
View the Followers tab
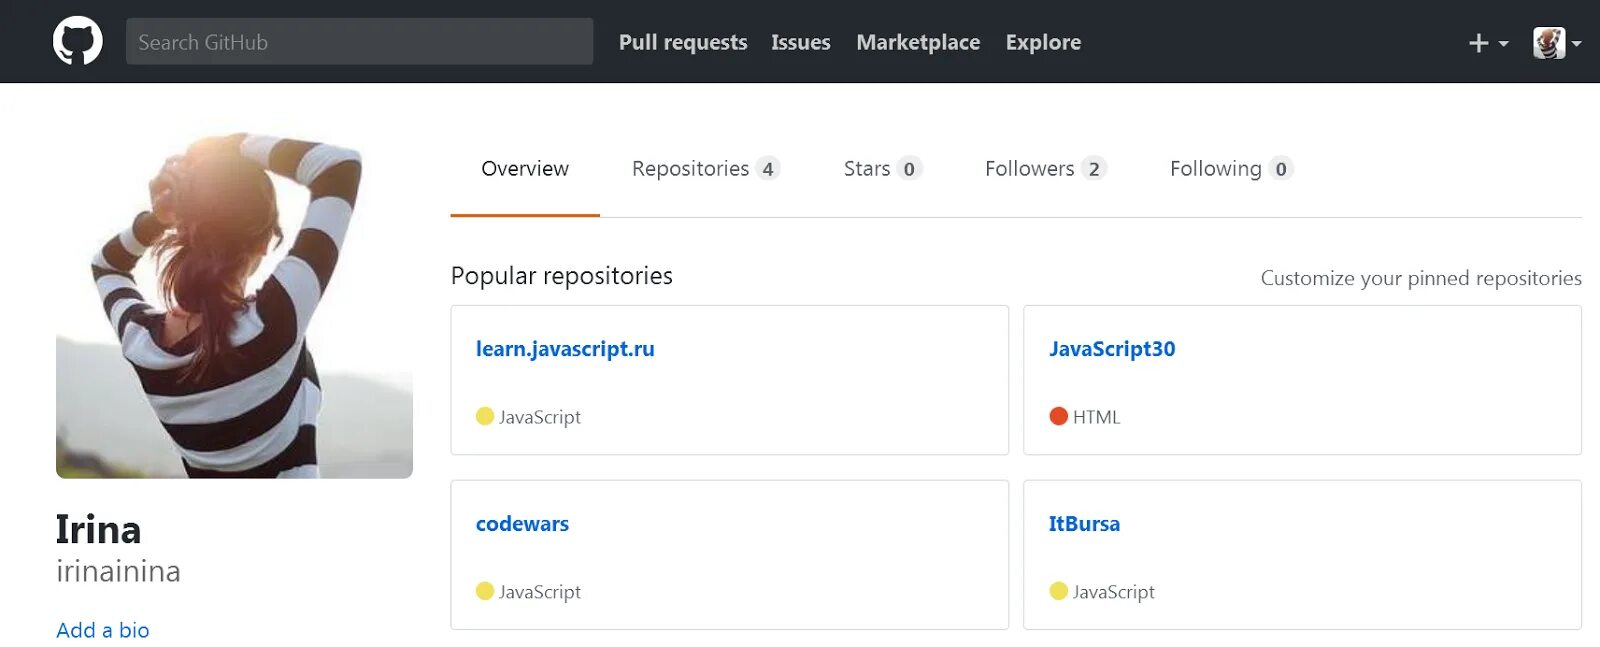(x=1043, y=169)
